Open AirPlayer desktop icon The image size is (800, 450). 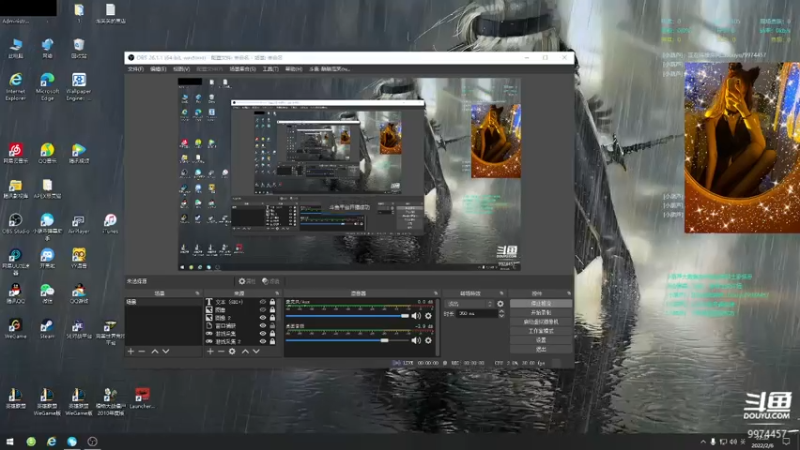tap(79, 223)
